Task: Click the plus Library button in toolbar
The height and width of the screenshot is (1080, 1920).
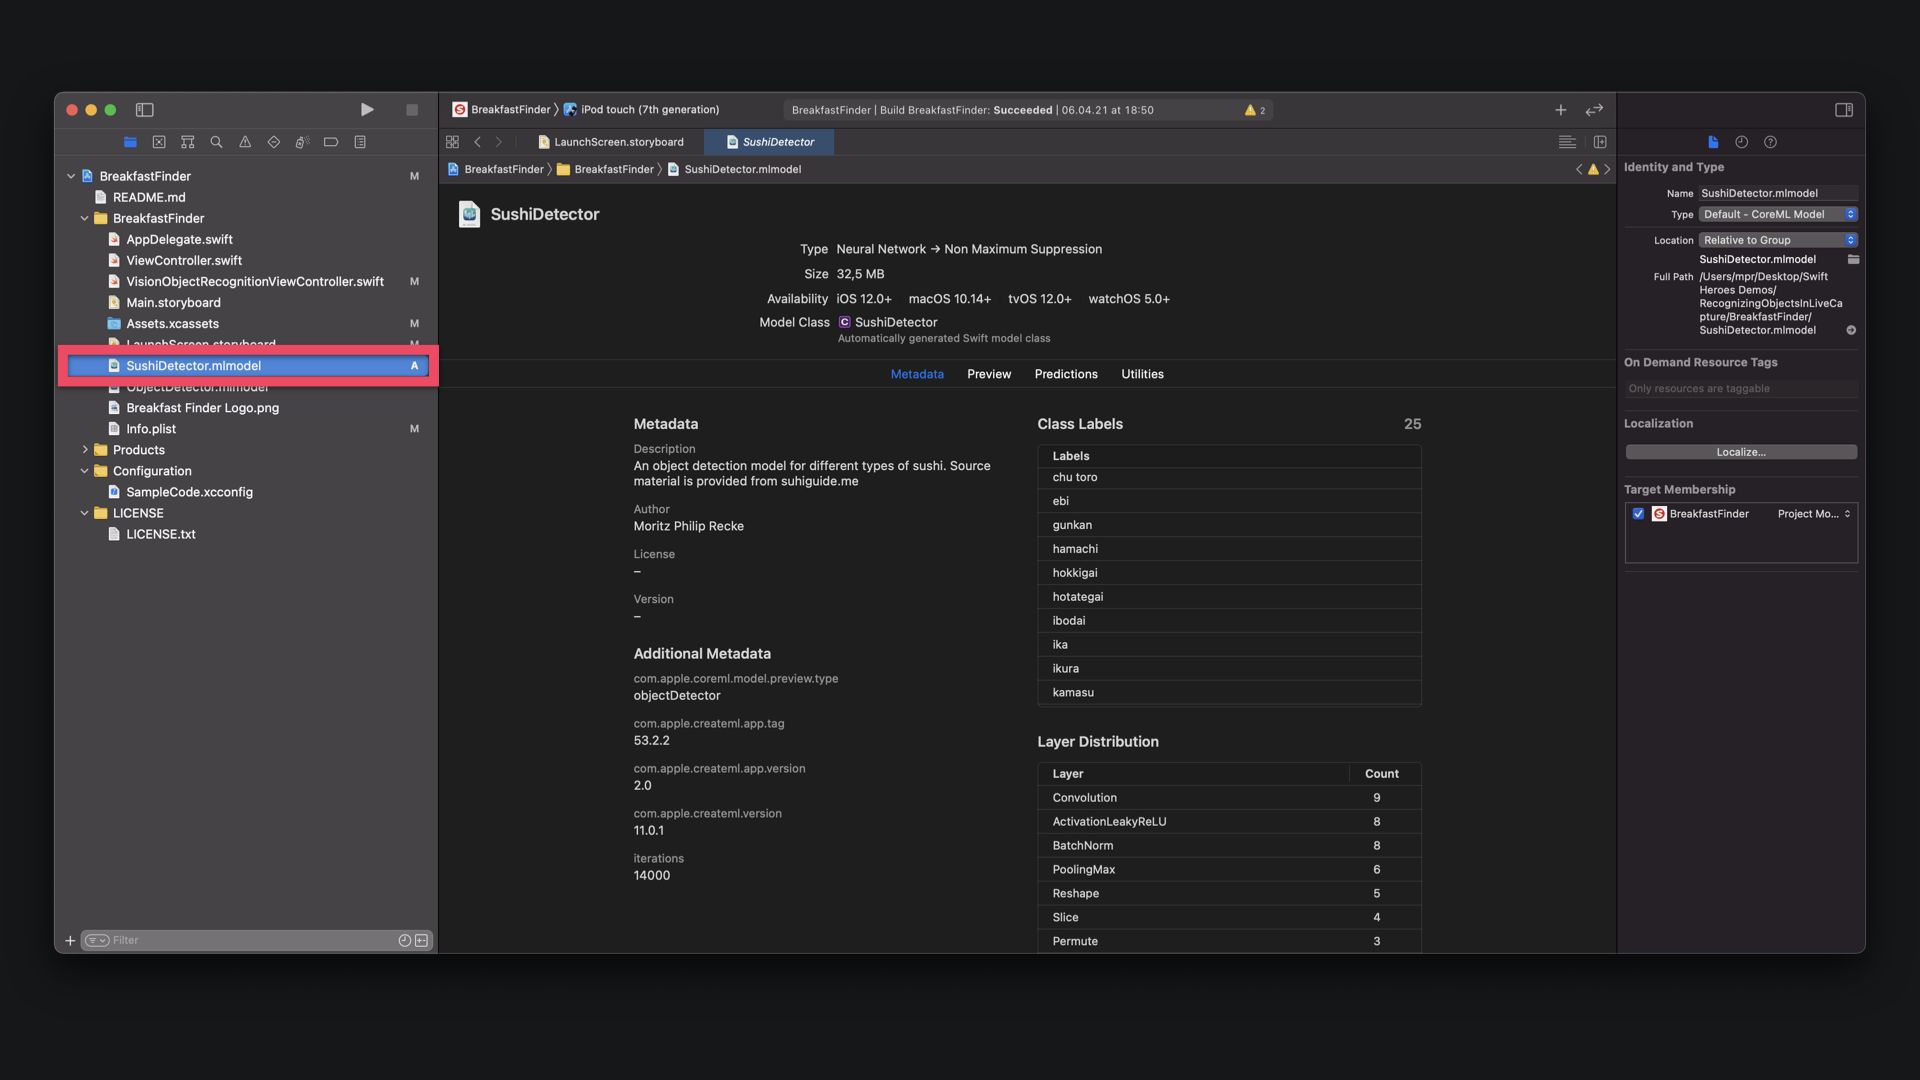Action: point(1560,110)
